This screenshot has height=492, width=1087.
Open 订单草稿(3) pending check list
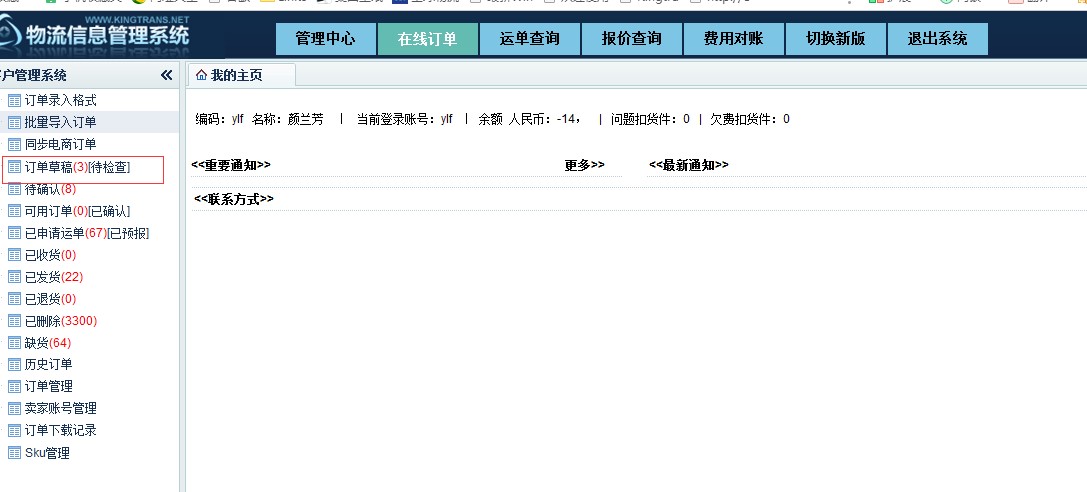click(x=77, y=167)
